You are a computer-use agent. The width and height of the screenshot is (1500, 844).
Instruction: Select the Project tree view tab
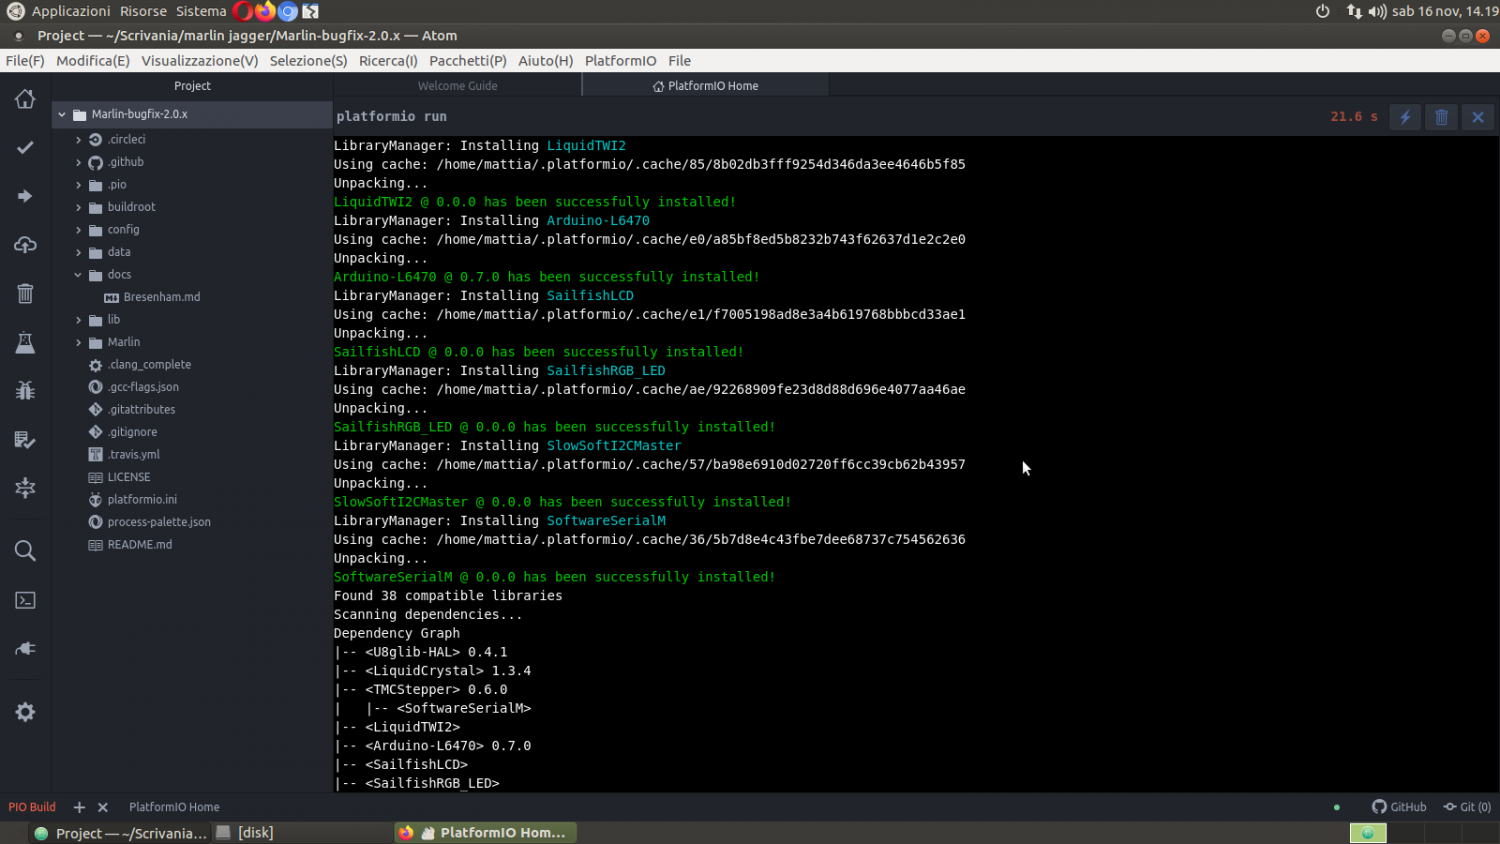point(192,86)
